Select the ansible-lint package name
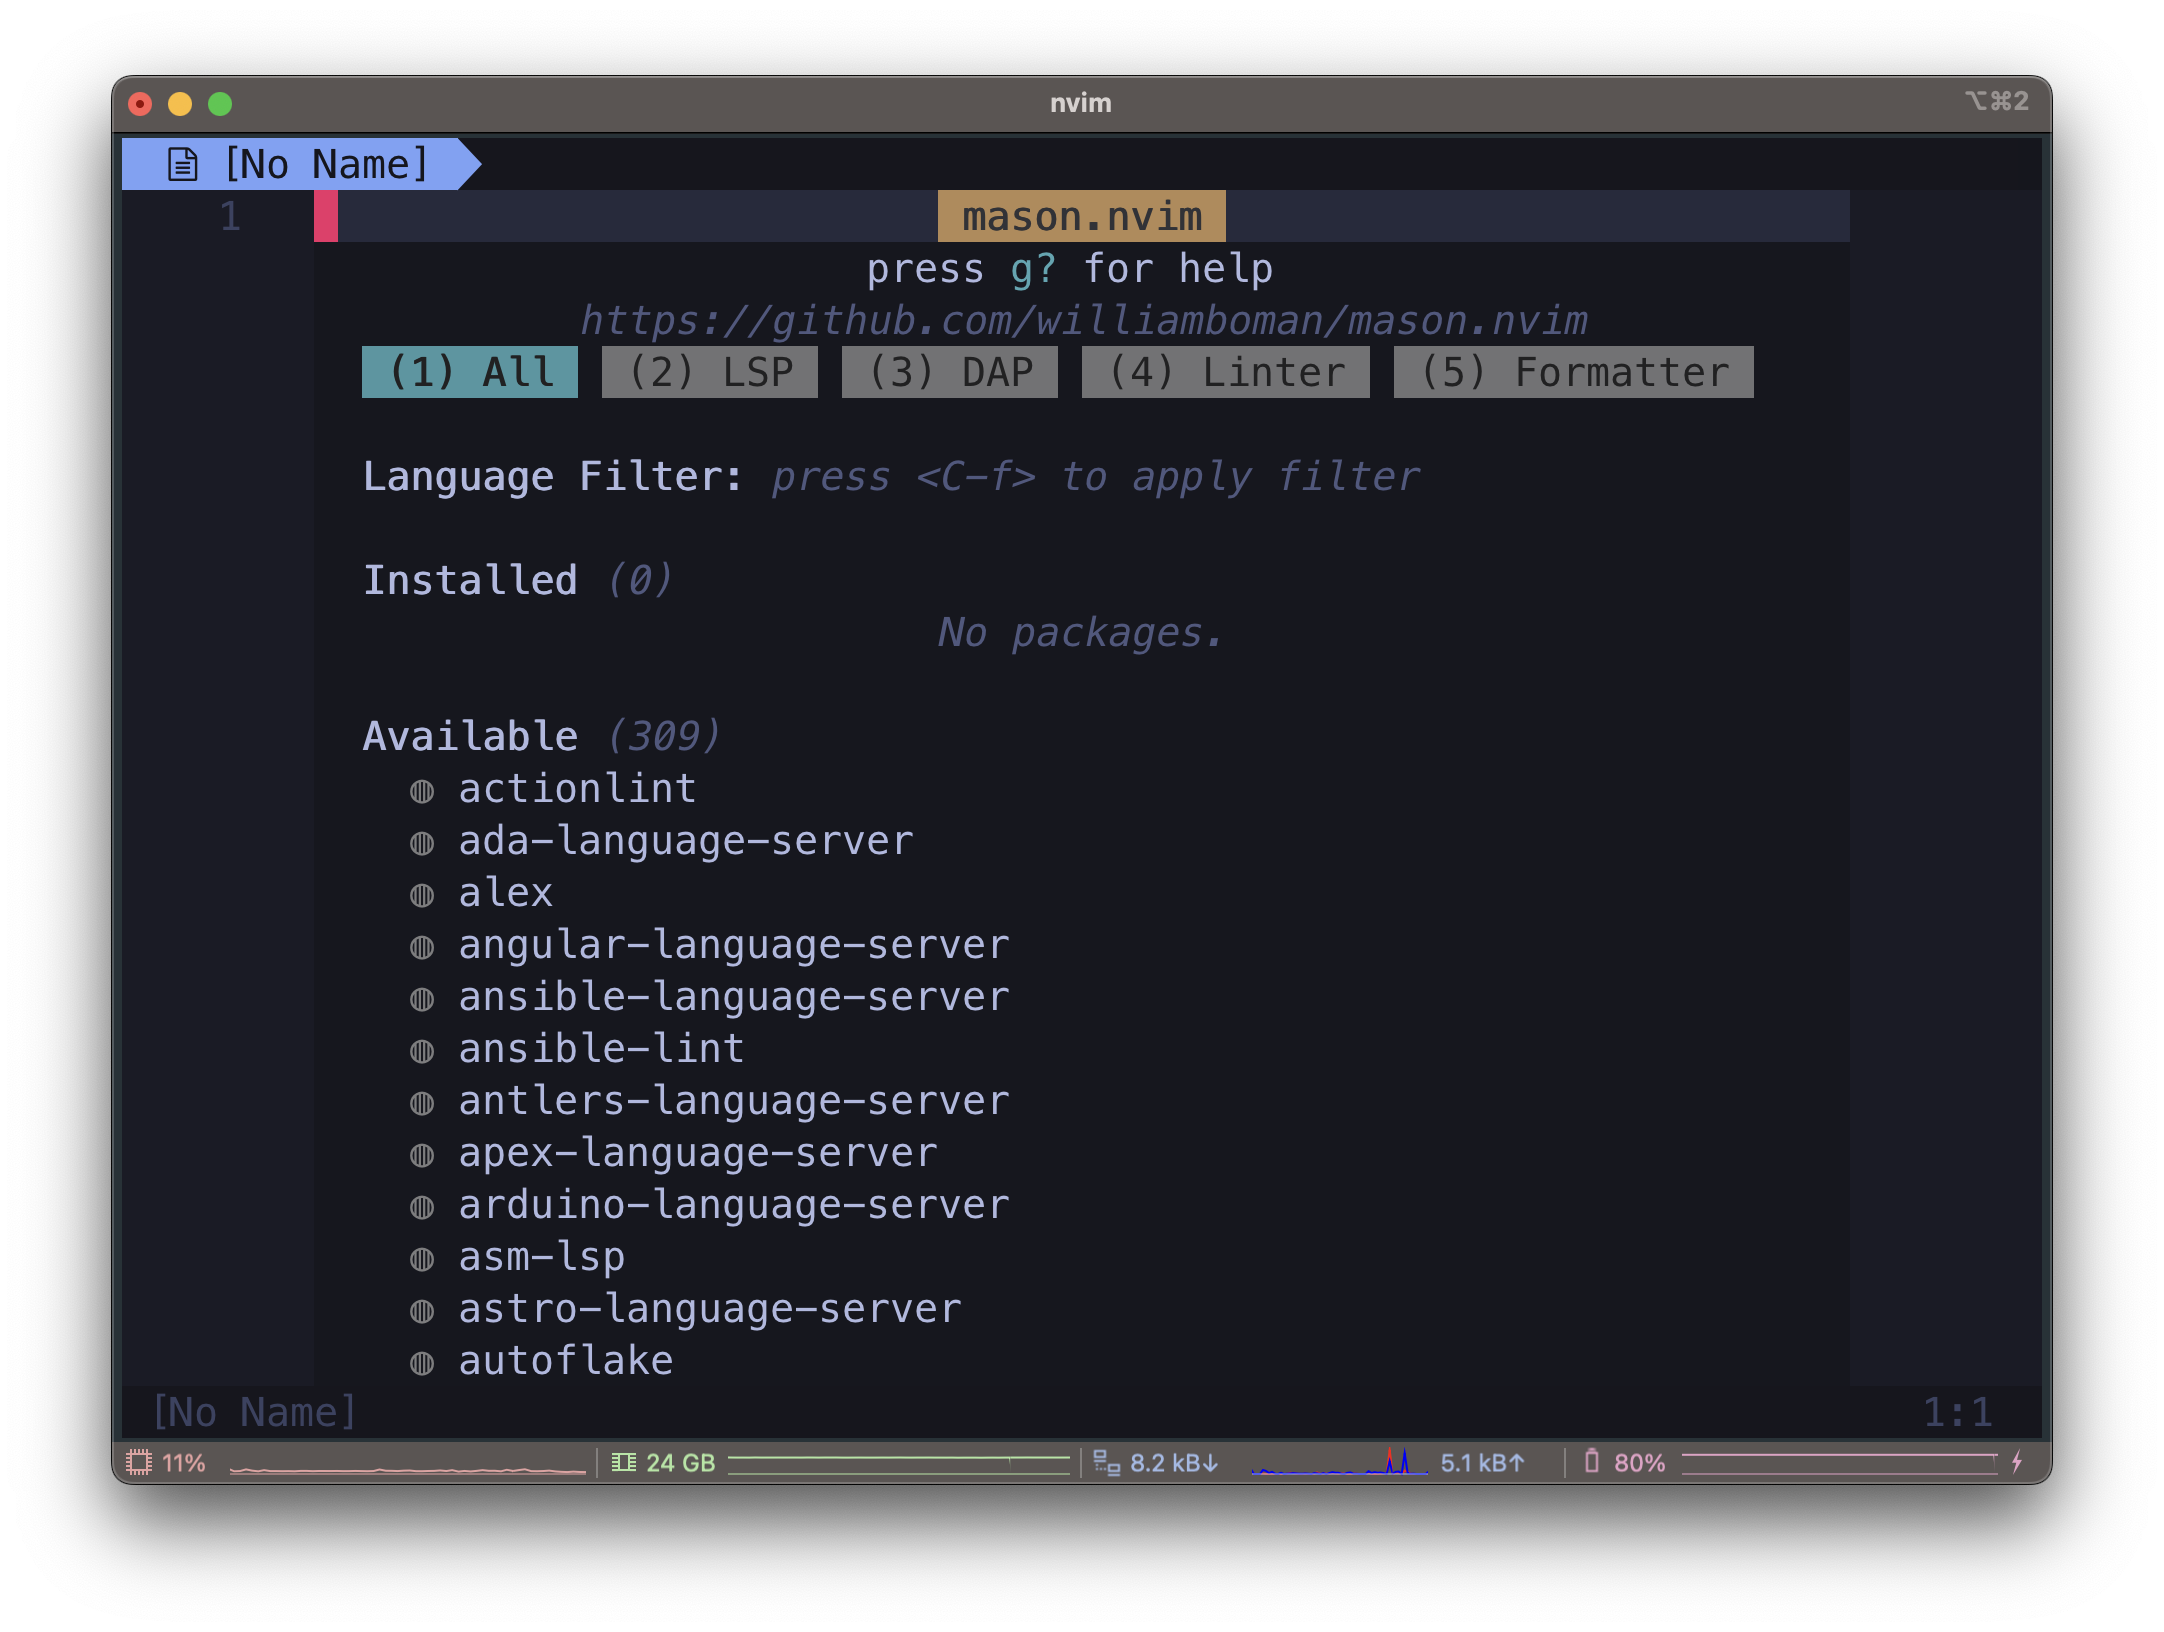The width and height of the screenshot is (2164, 1632). coord(601,1049)
